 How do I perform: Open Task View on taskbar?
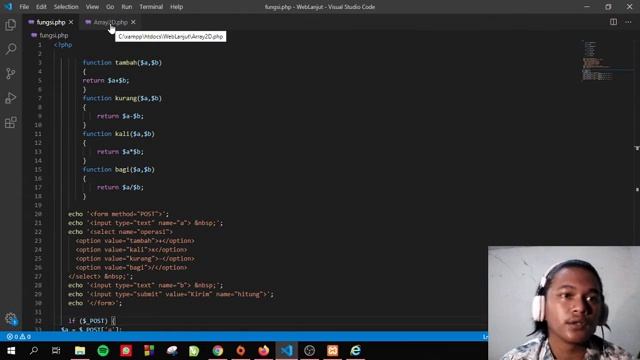[56, 351]
